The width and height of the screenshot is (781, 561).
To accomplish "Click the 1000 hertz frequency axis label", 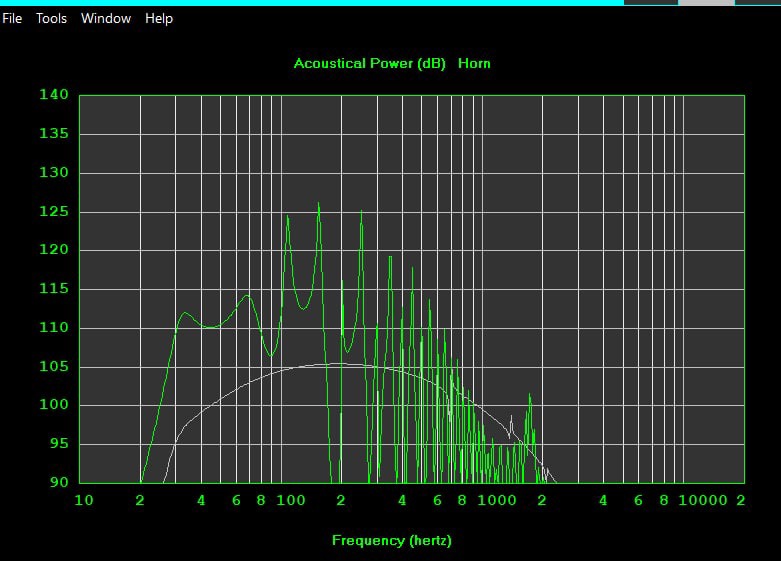I will [x=497, y=500].
